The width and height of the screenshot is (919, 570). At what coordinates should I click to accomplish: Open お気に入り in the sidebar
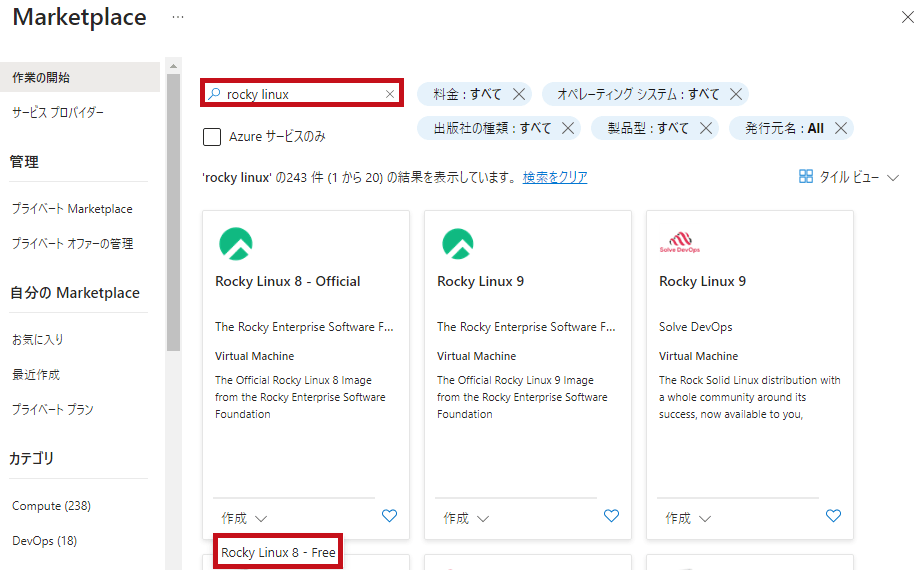tap(38, 339)
